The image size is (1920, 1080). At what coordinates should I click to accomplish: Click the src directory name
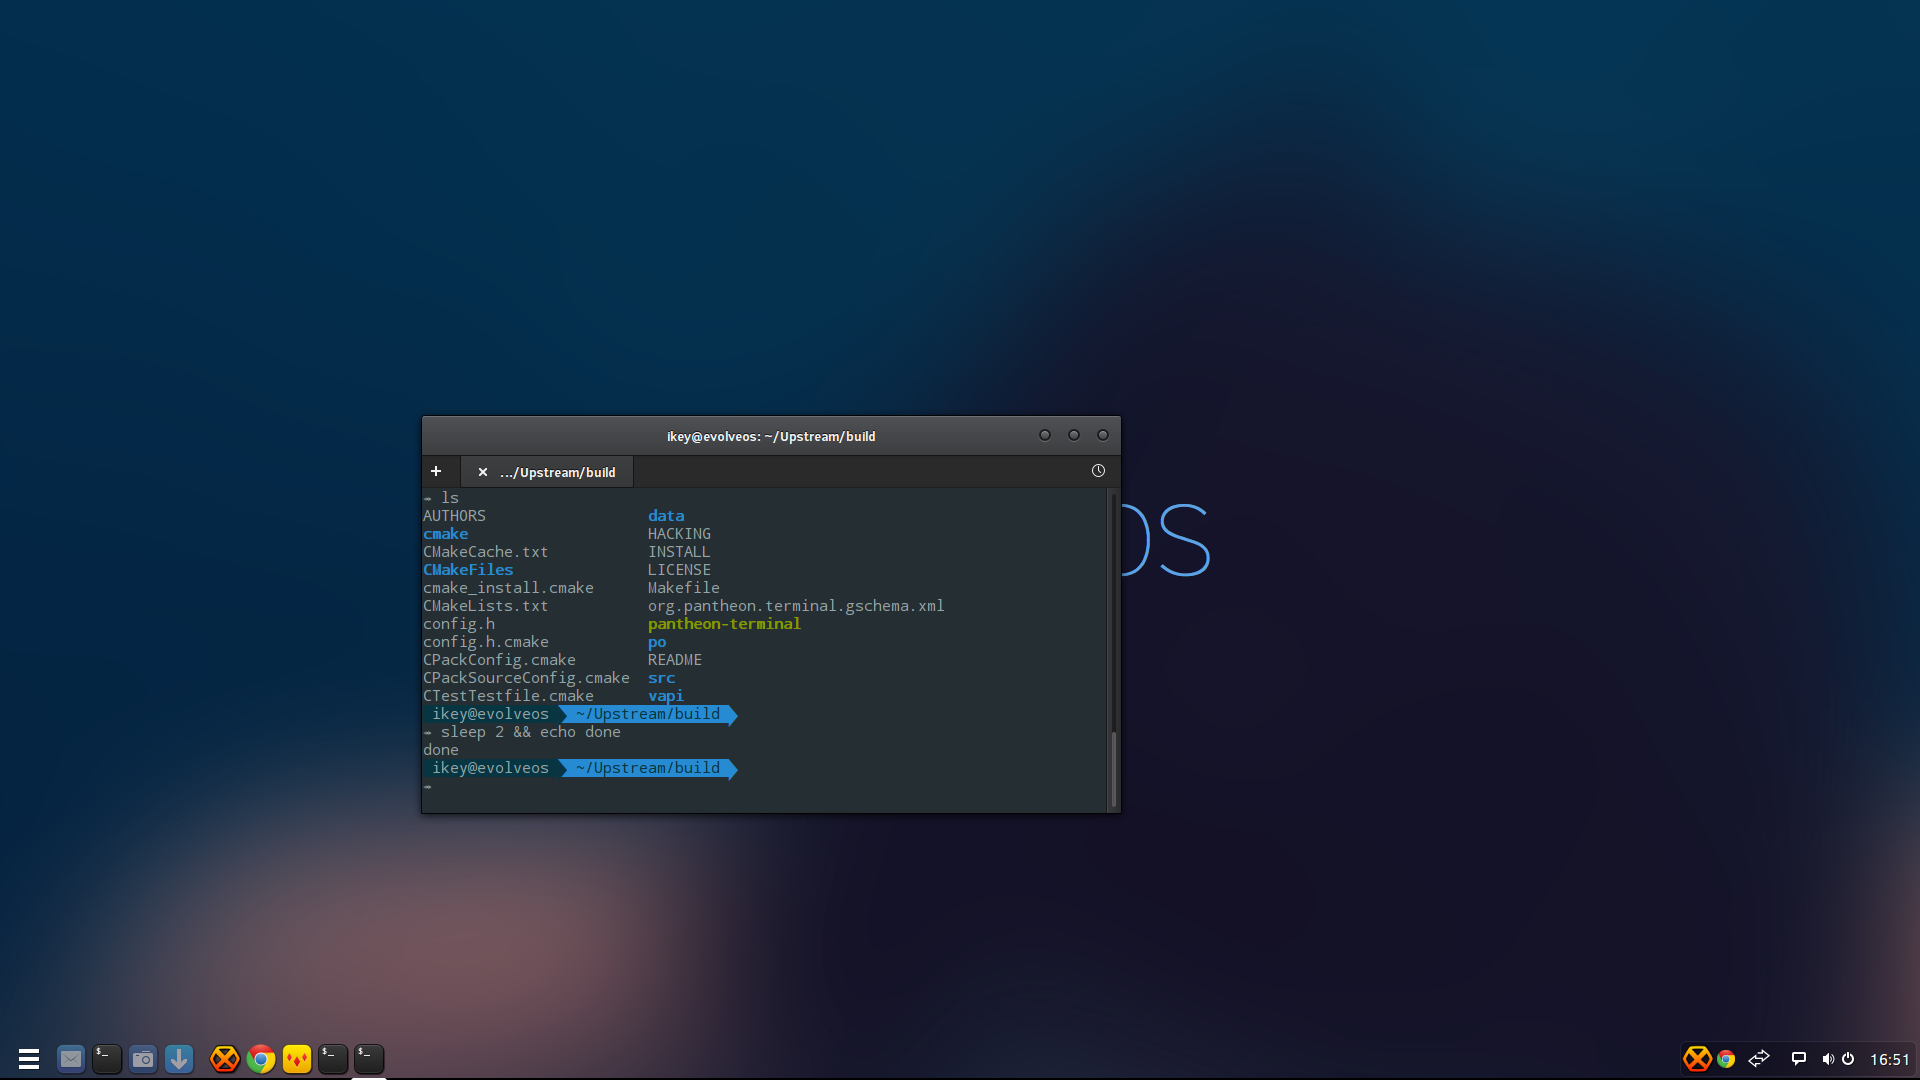[661, 678]
